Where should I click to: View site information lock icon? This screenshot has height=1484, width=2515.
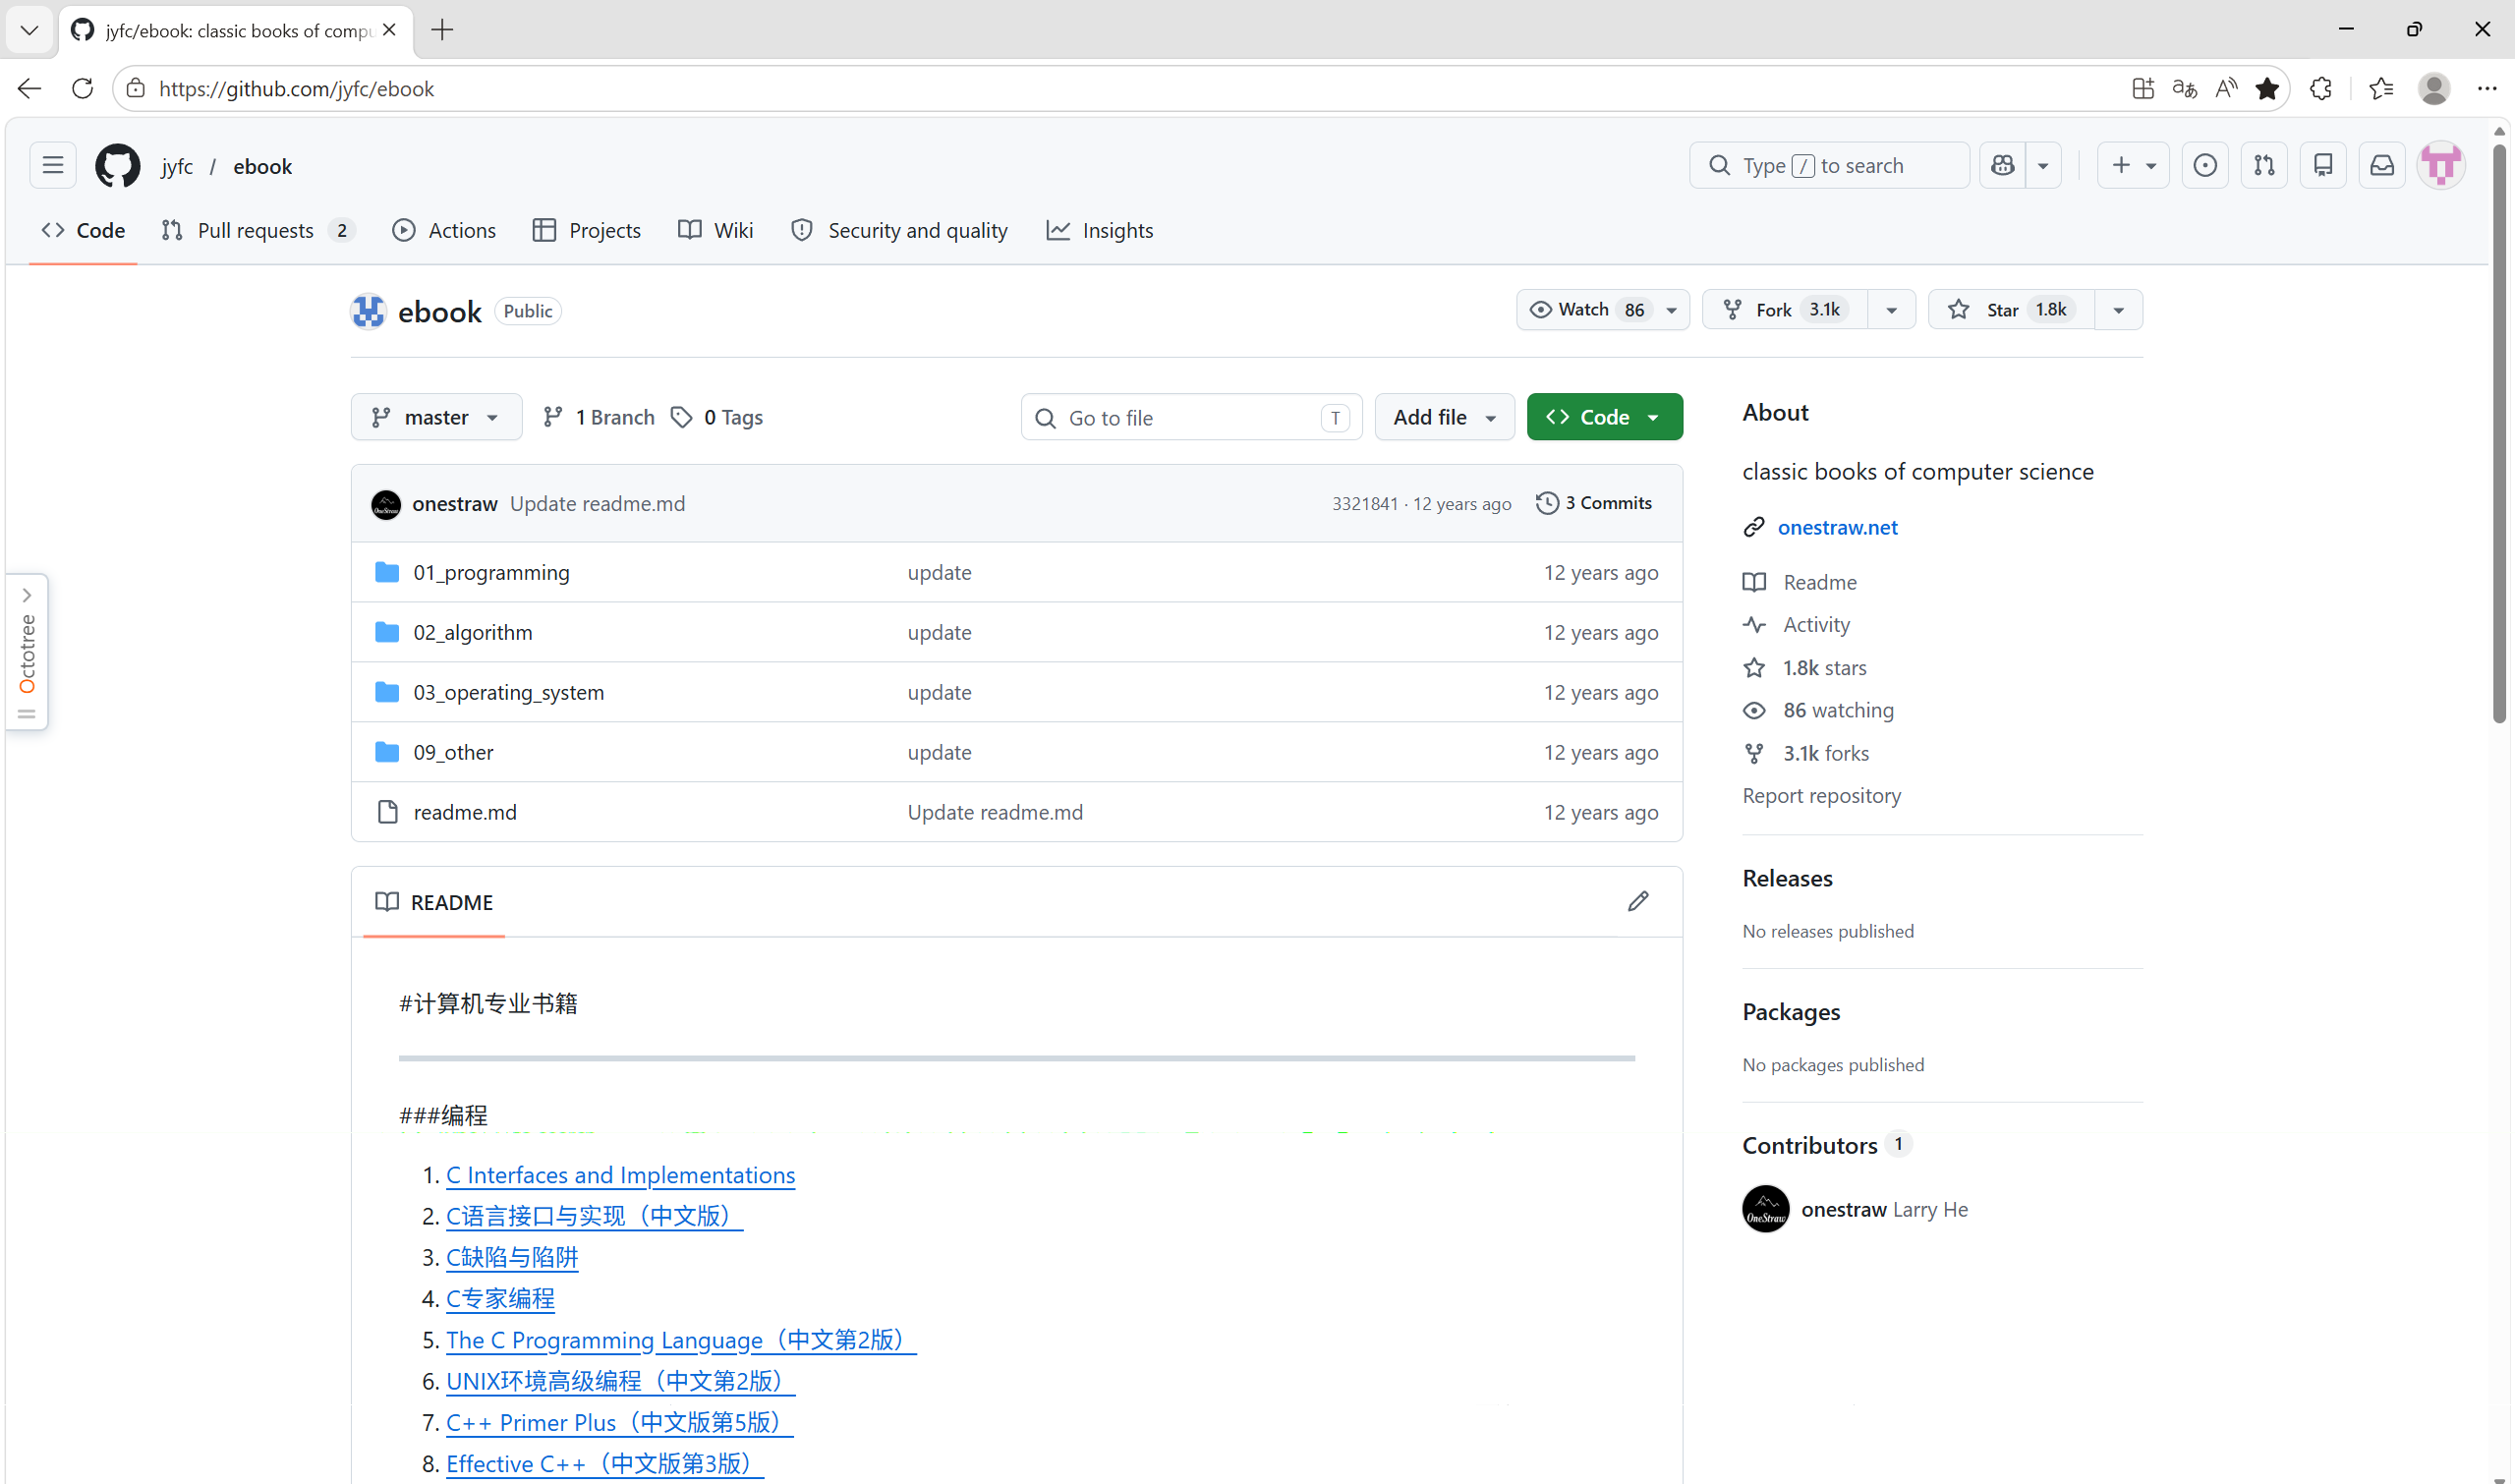point(136,89)
